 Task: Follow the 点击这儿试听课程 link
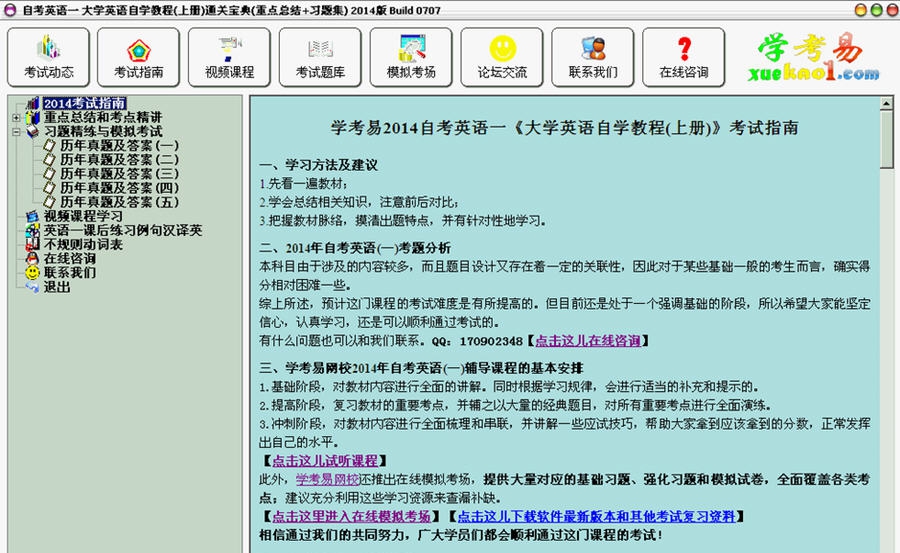(325, 461)
